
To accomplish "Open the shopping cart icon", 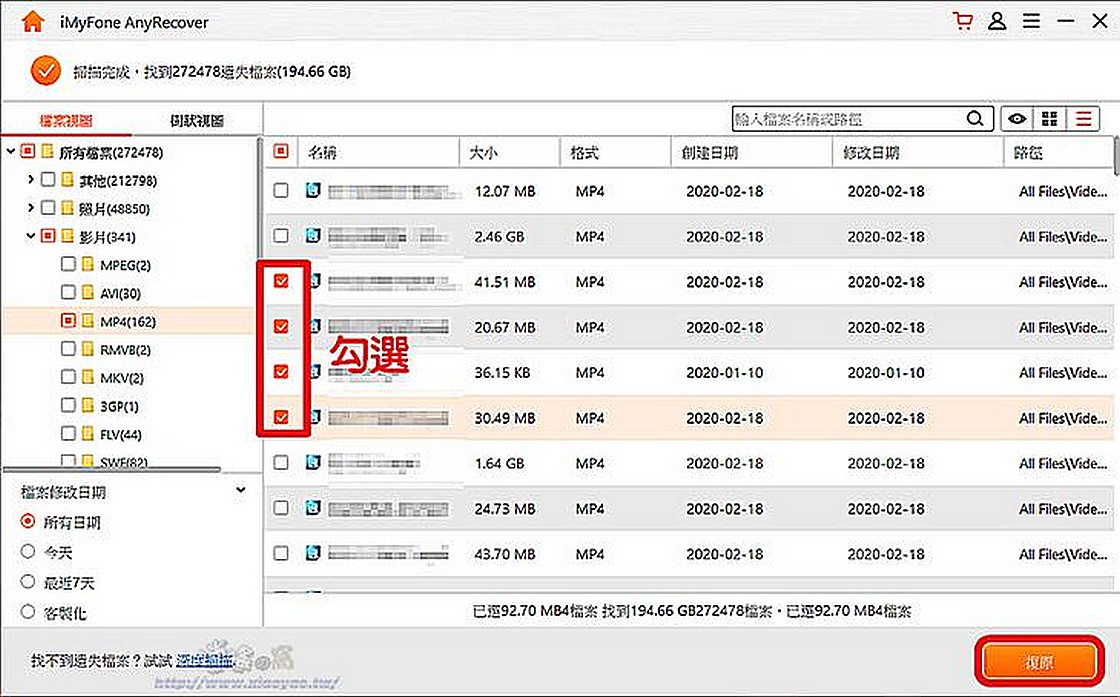I will point(962,20).
